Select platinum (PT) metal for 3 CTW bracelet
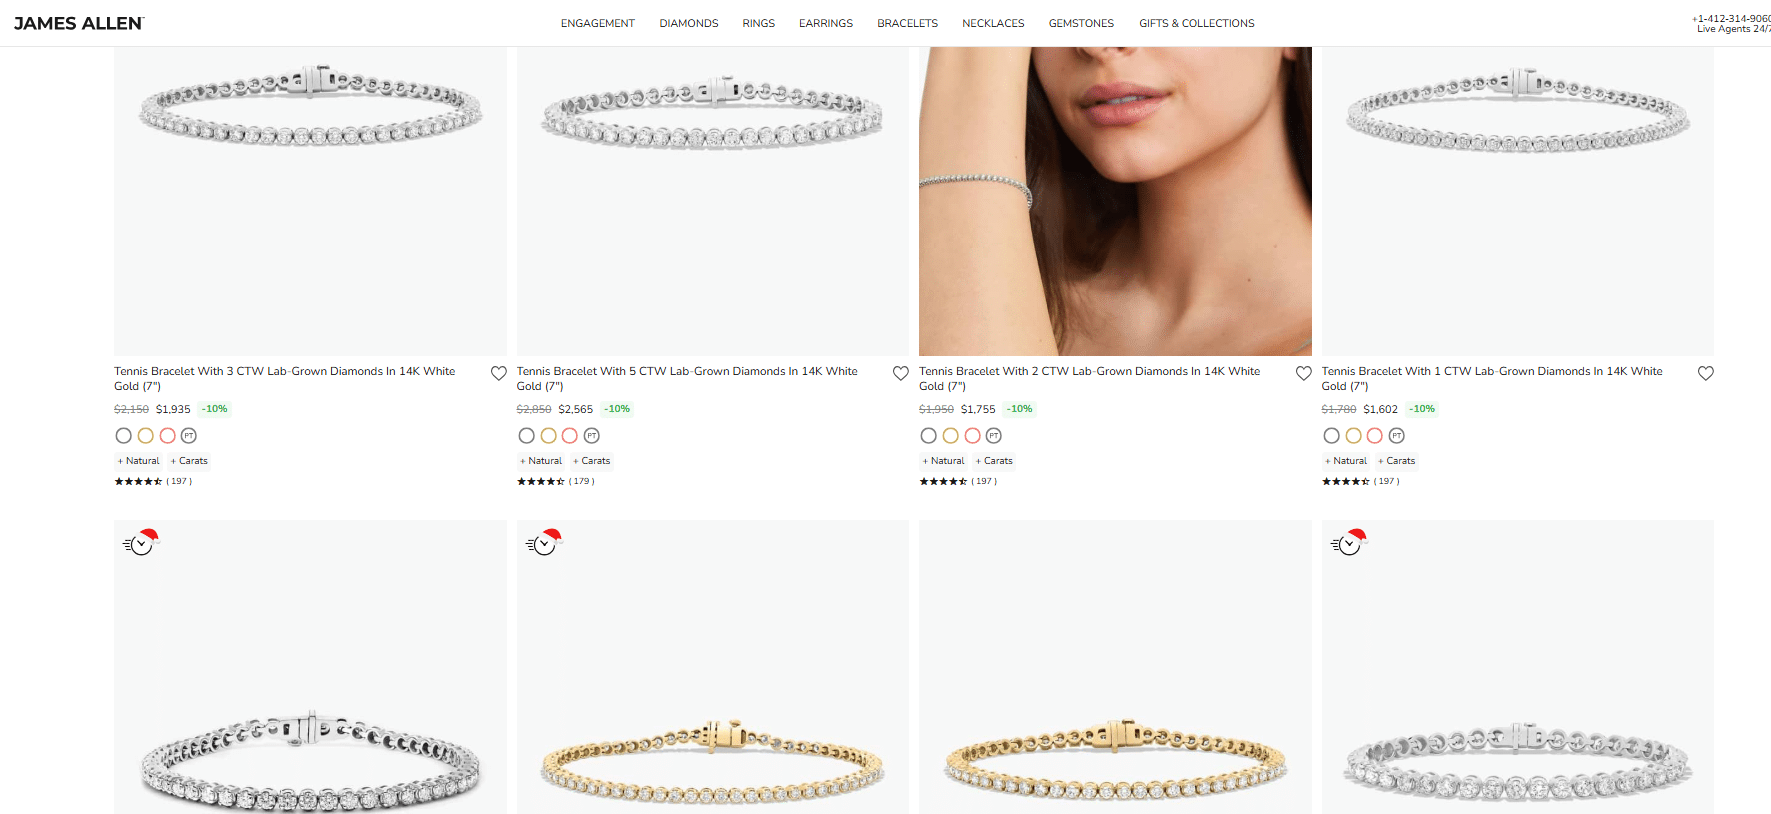The width and height of the screenshot is (1771, 814). tap(189, 435)
